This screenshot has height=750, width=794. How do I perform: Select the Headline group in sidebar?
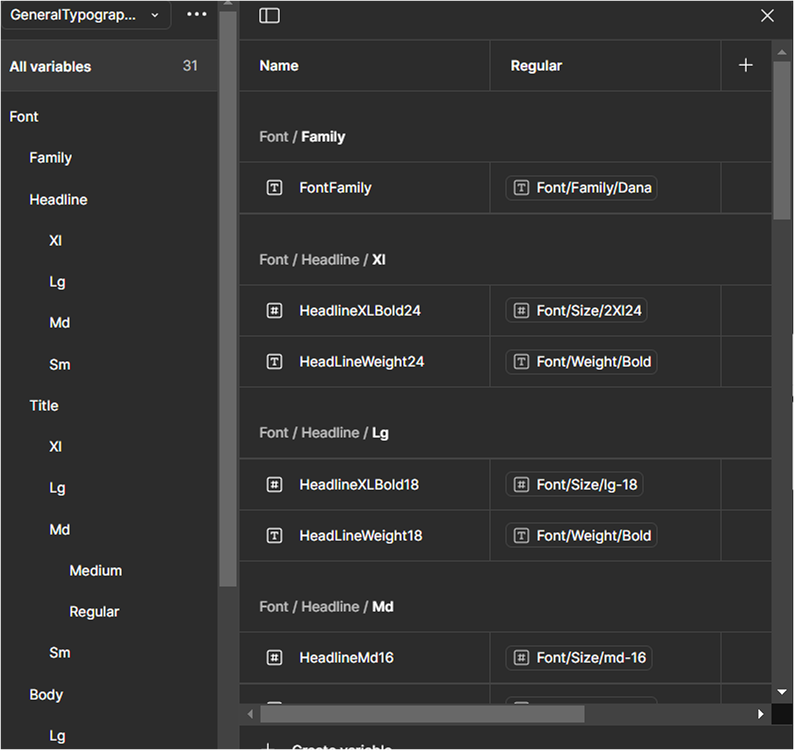point(58,200)
